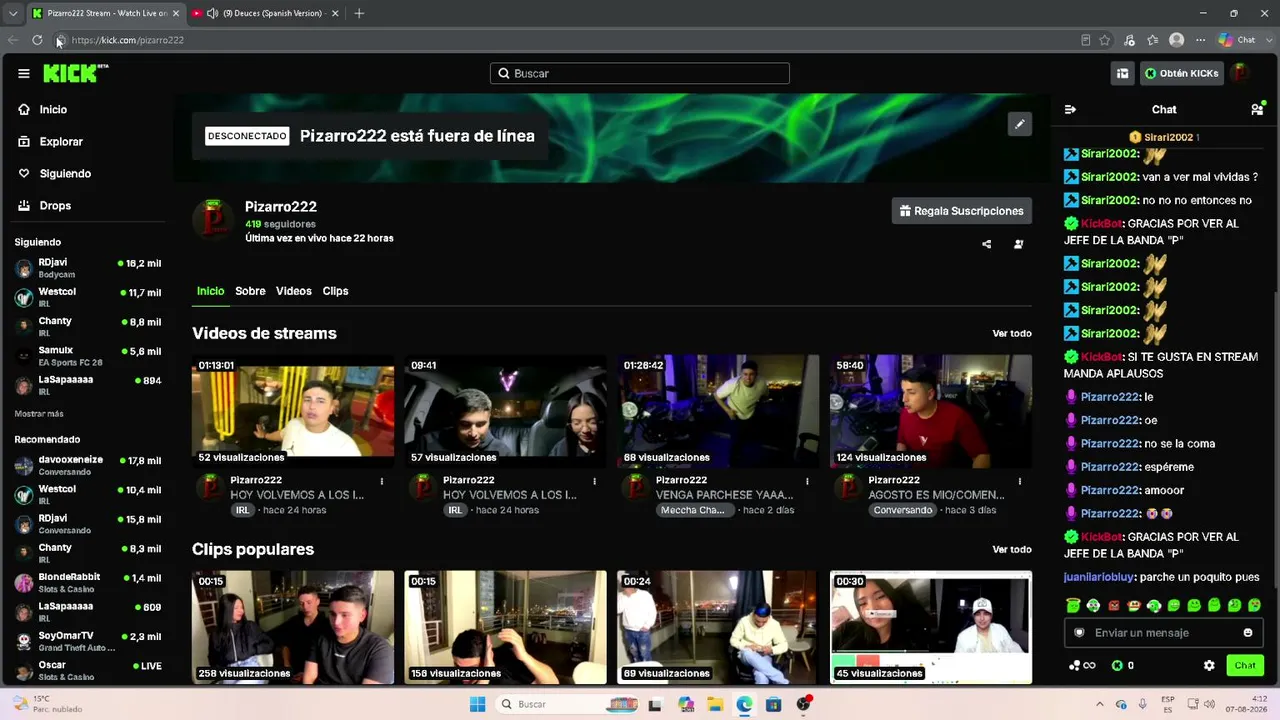The width and height of the screenshot is (1280, 720).
Task: Open browser settings and more menu
Action: [x=1200, y=40]
